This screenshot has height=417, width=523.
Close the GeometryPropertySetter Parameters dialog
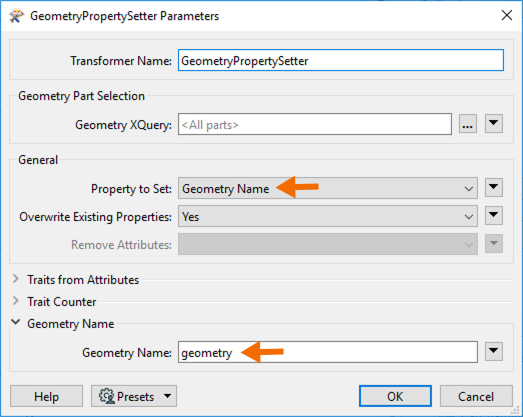[x=507, y=15]
